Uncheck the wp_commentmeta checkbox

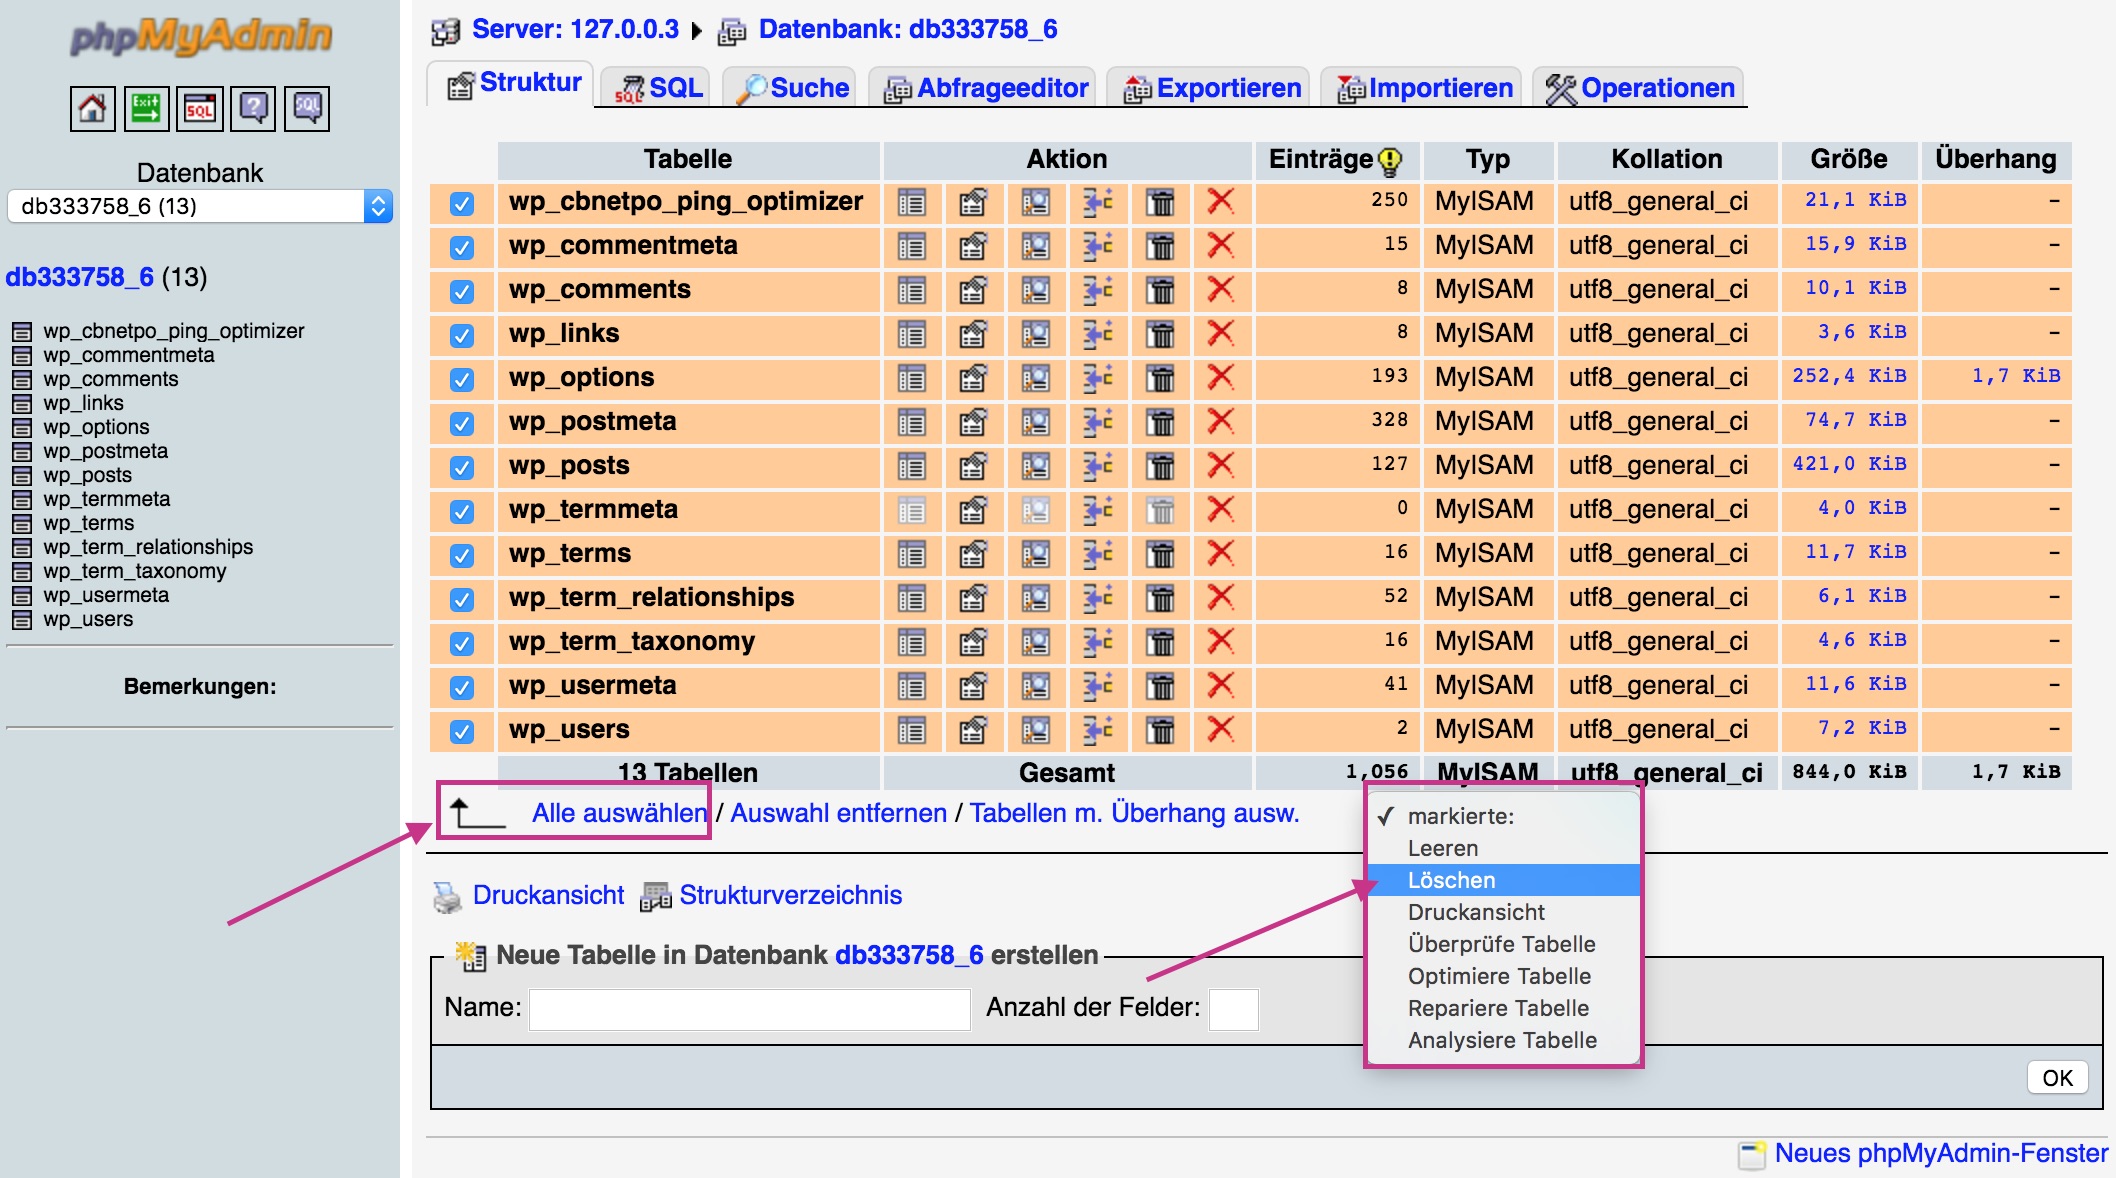(461, 247)
